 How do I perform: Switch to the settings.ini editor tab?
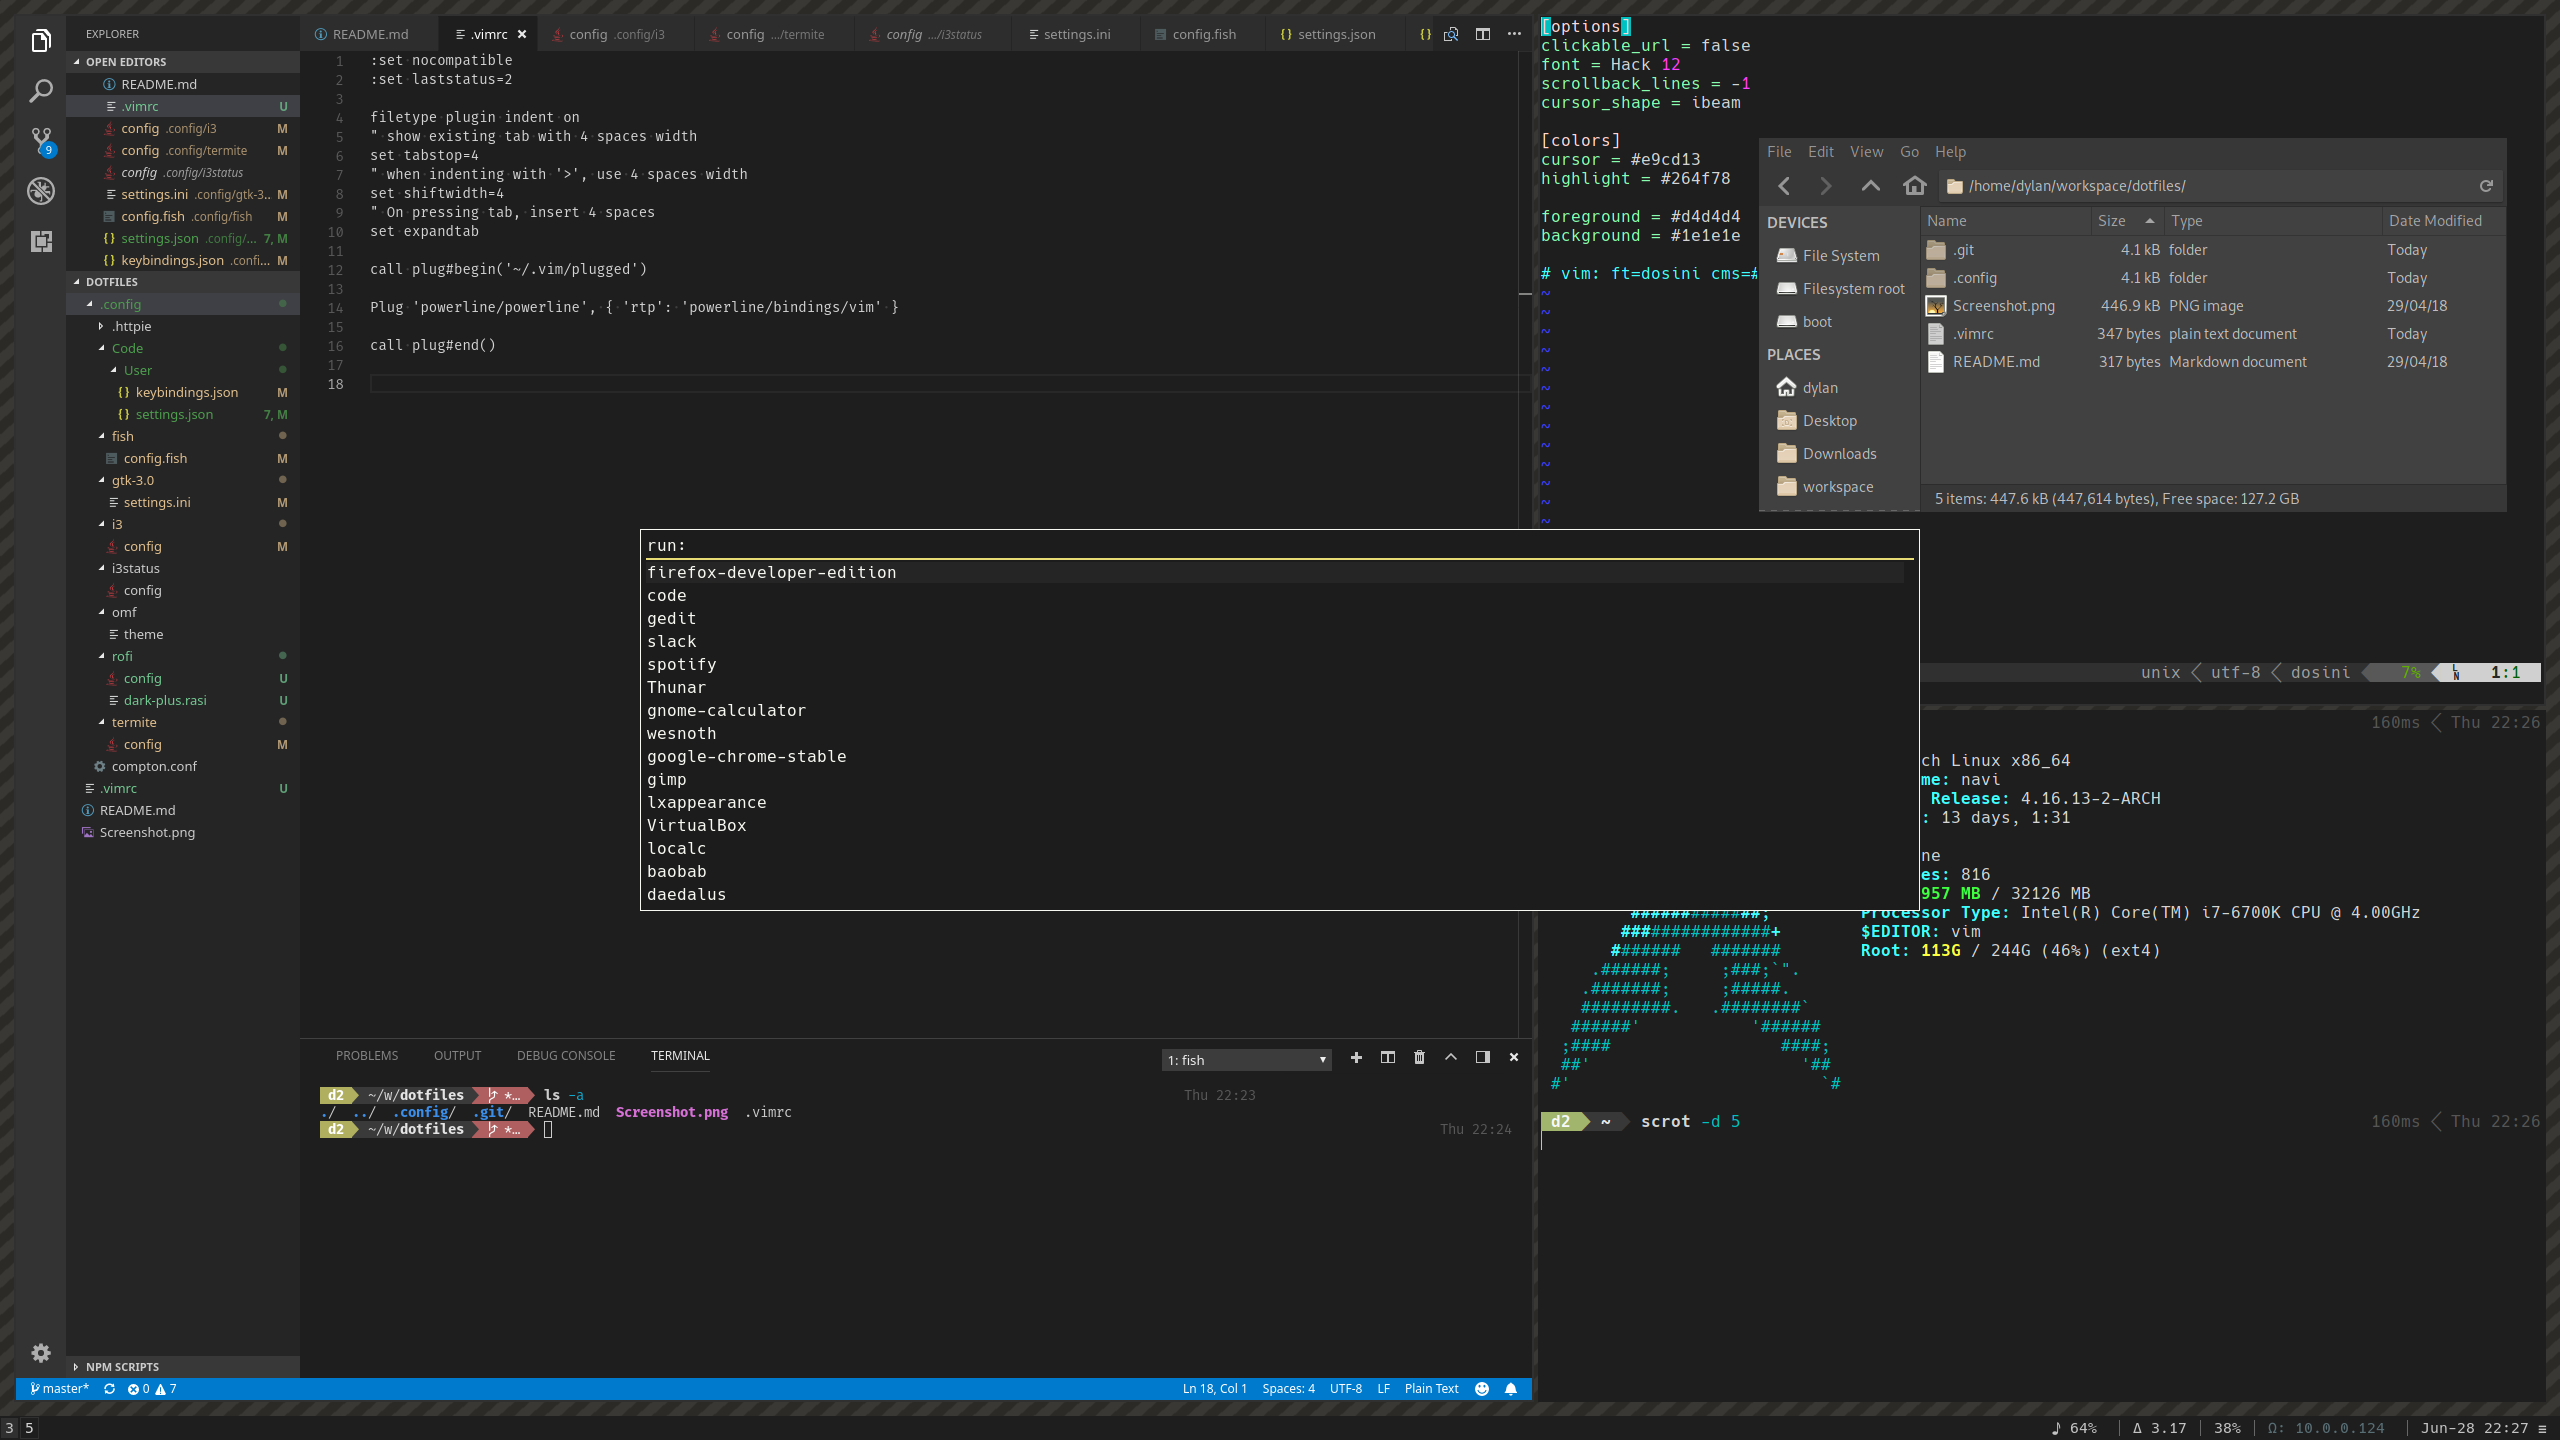coord(1076,34)
